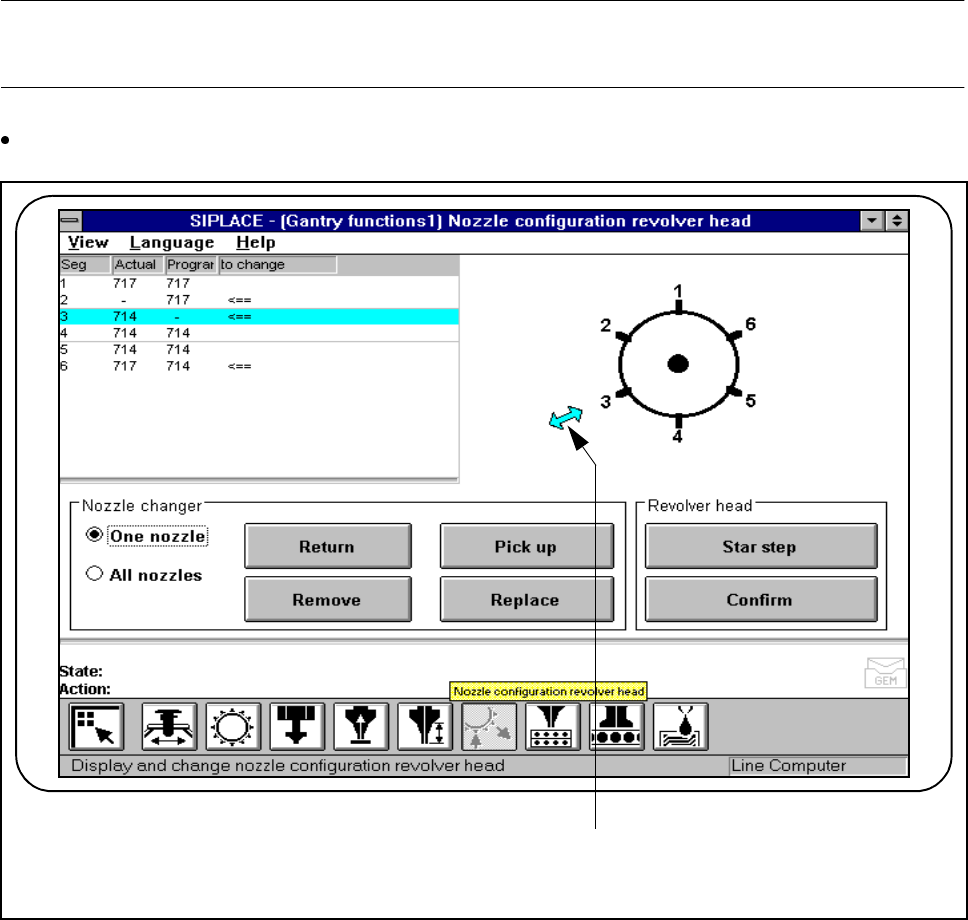Click the selection grid cursor toolbar icon
The width and height of the screenshot is (968, 920).
(96, 727)
